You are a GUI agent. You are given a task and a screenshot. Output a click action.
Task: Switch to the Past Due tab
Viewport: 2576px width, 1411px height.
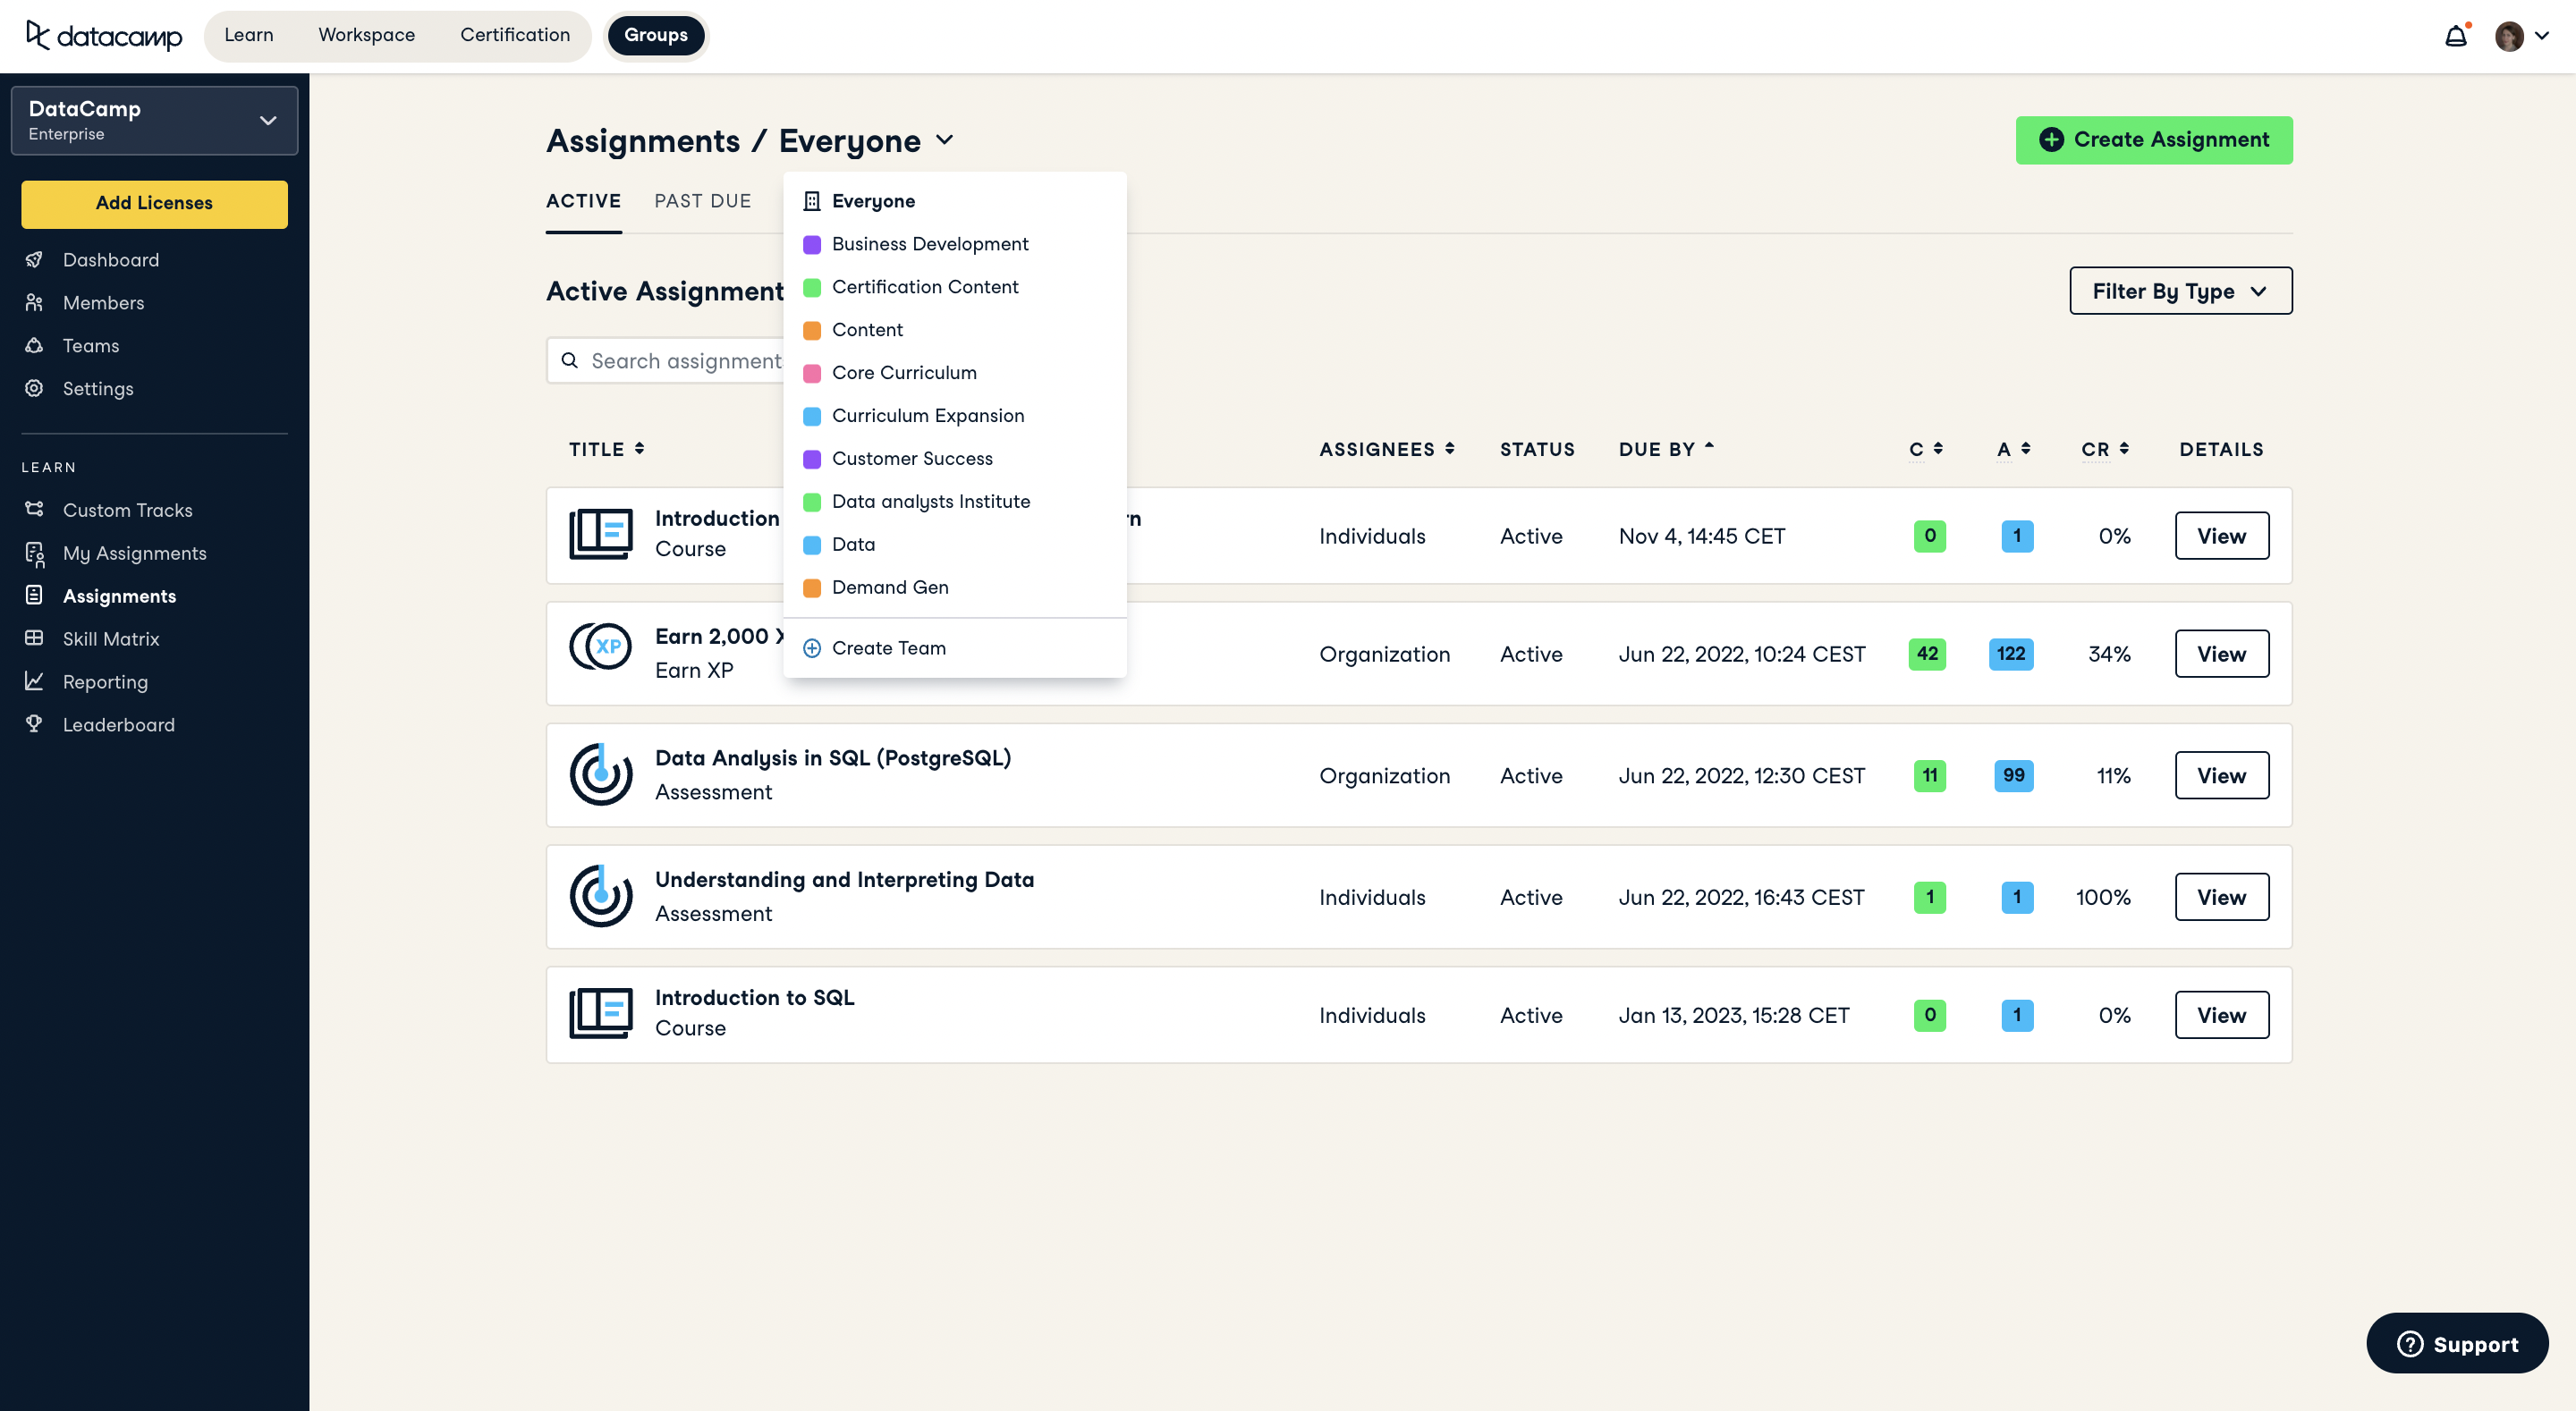[702, 201]
